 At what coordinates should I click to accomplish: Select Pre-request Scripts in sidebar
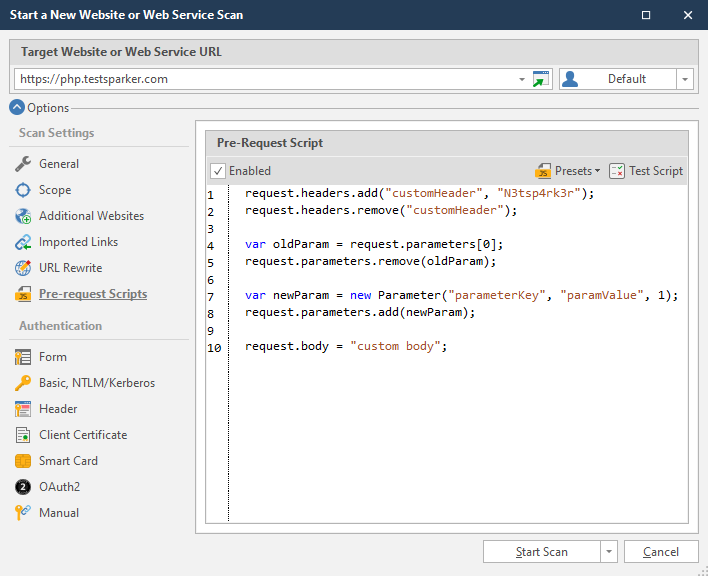(x=92, y=294)
